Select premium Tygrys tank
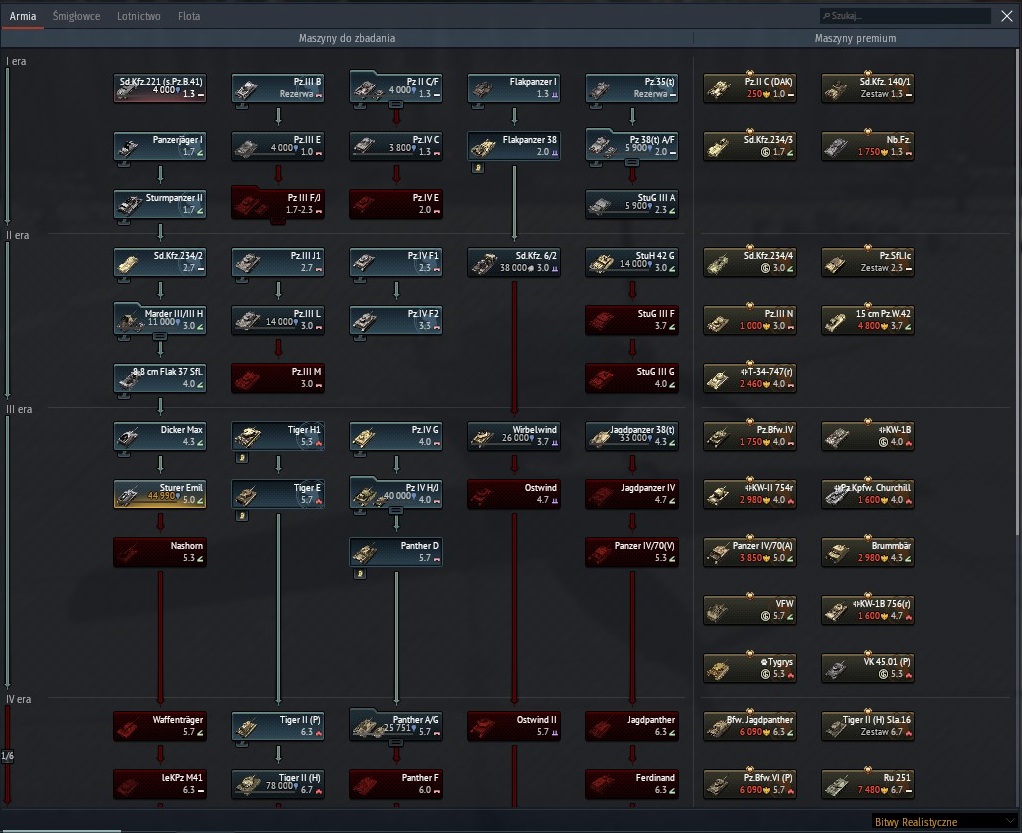 pos(750,668)
